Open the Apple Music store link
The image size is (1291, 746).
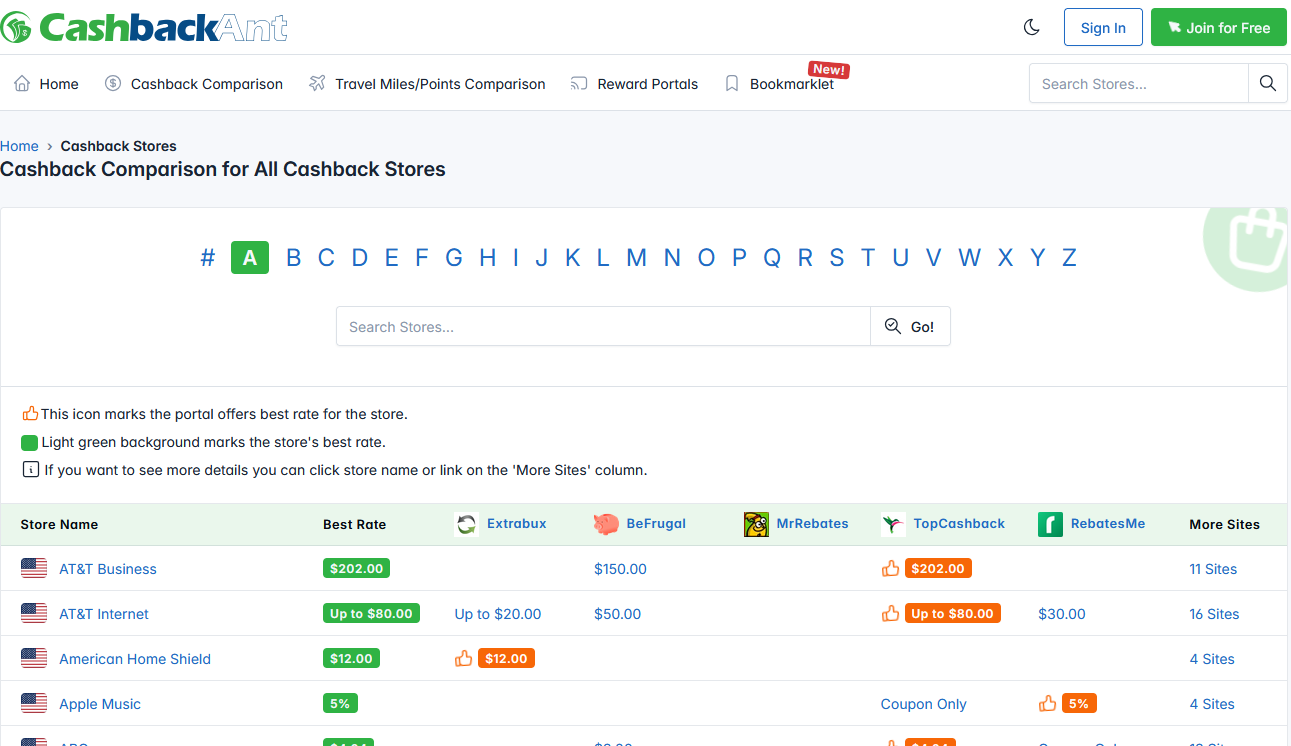[100, 704]
